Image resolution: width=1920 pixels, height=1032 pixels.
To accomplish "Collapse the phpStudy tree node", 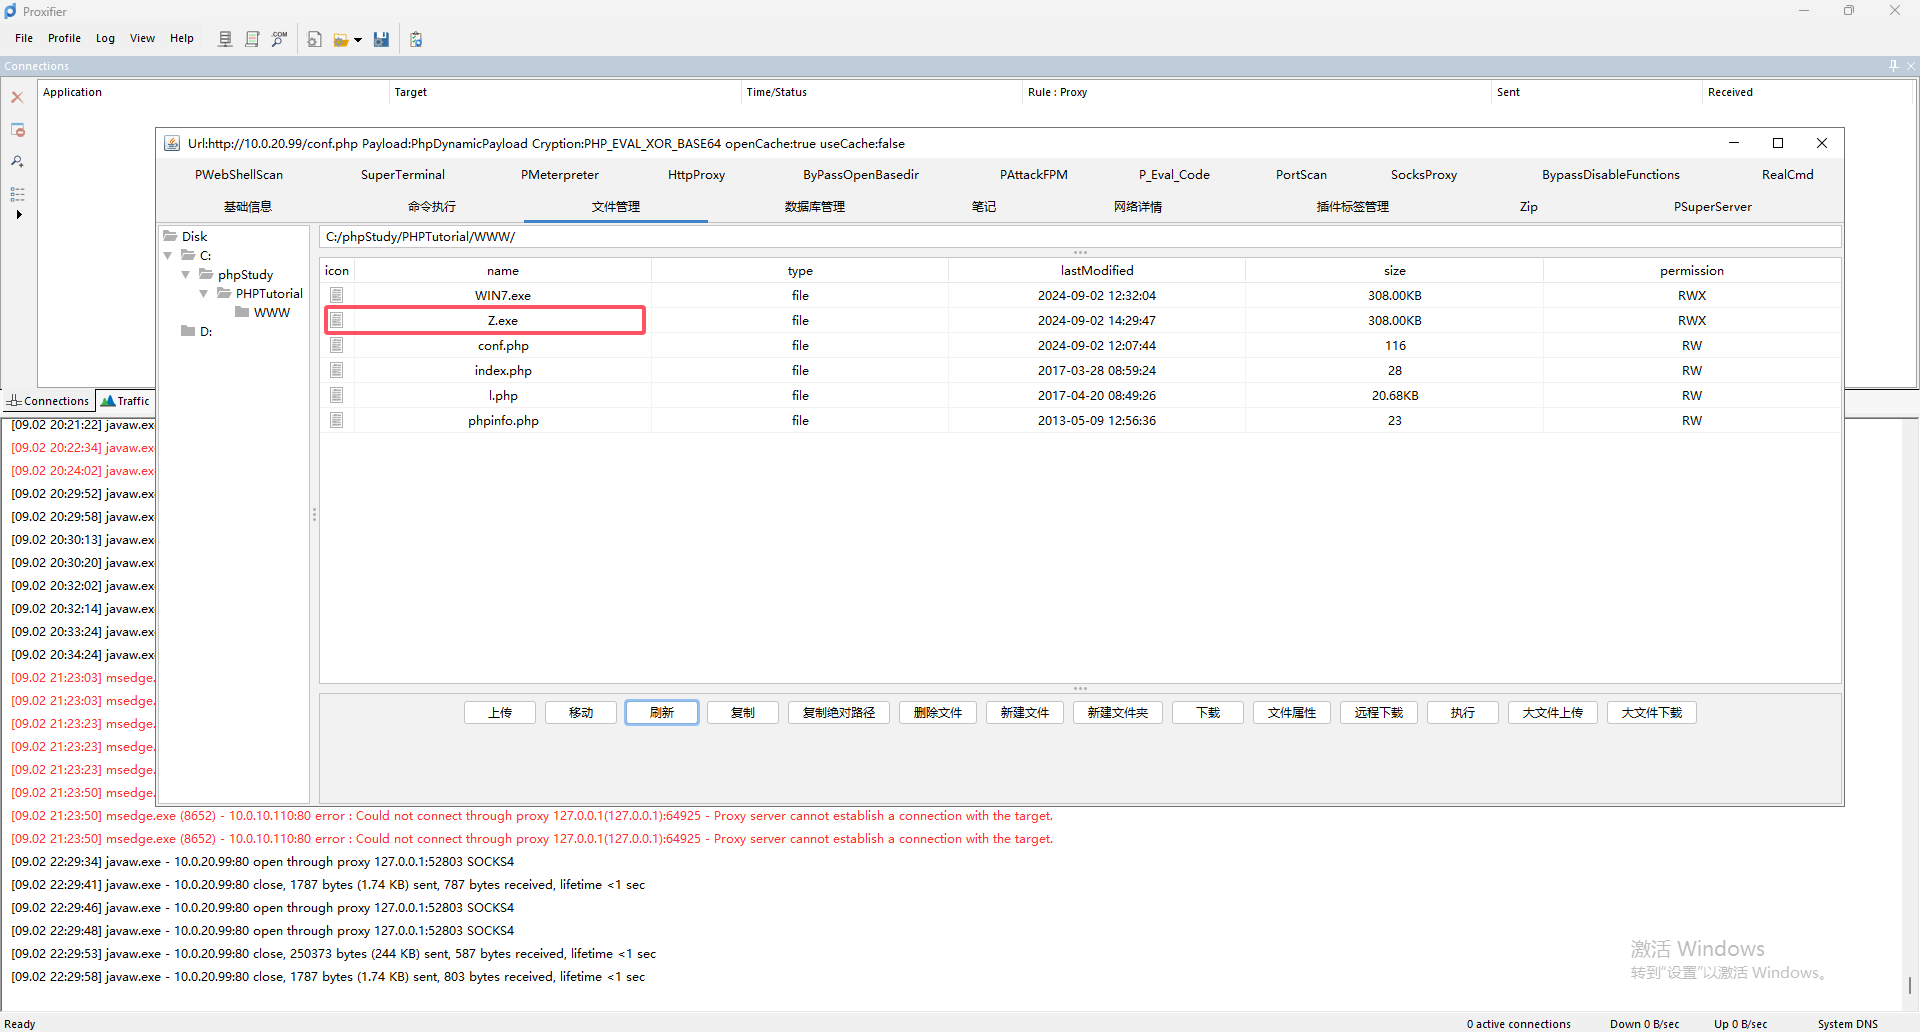I will coord(186,274).
